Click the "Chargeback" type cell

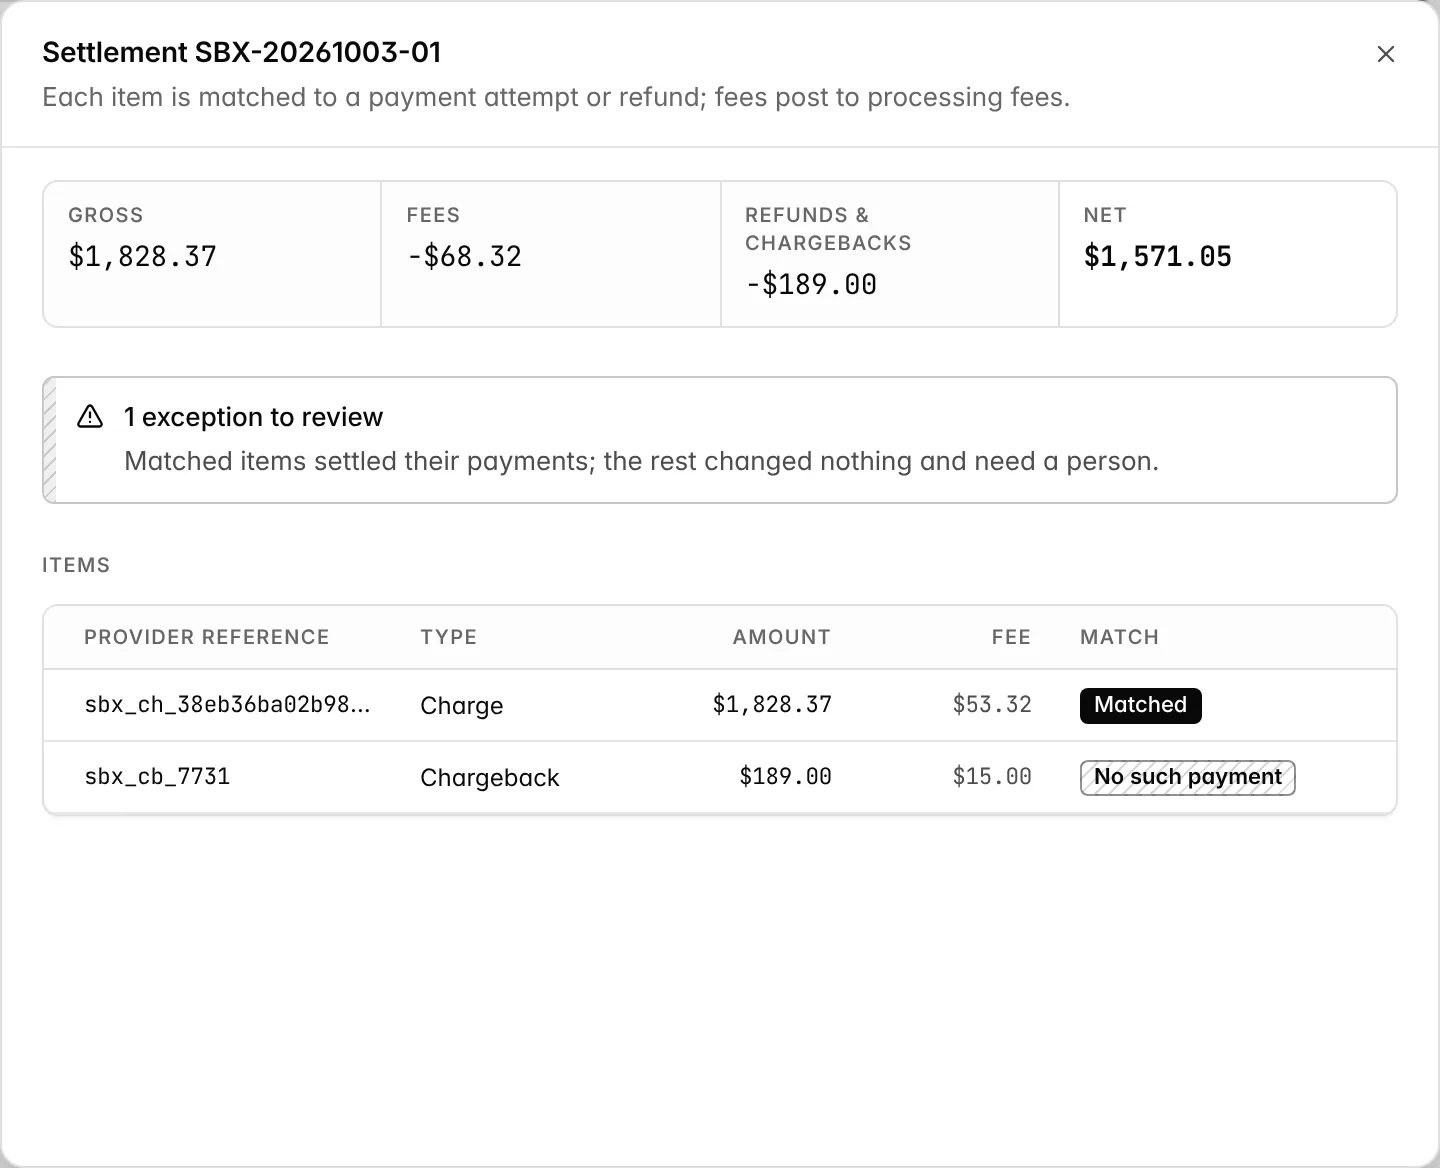point(489,778)
